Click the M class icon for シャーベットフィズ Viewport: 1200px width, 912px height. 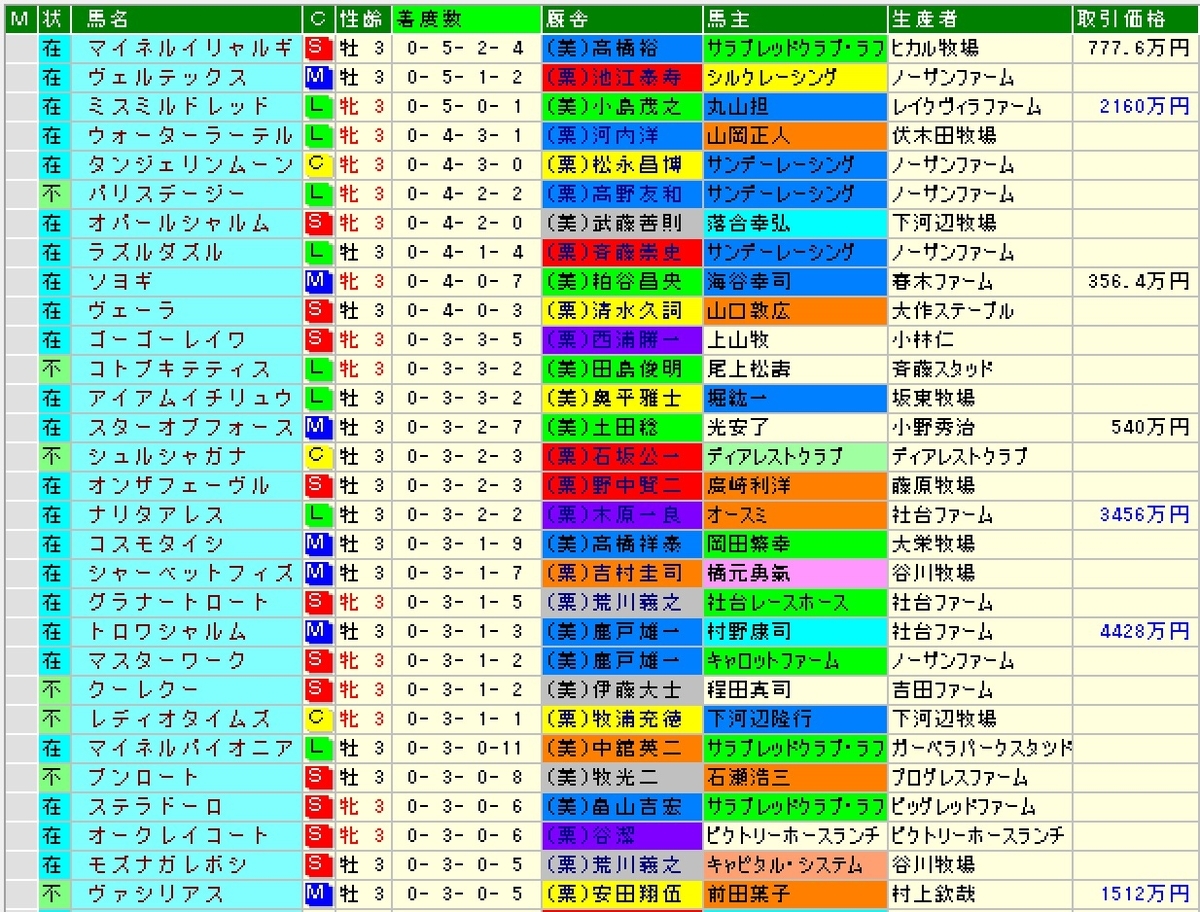tap(318, 572)
